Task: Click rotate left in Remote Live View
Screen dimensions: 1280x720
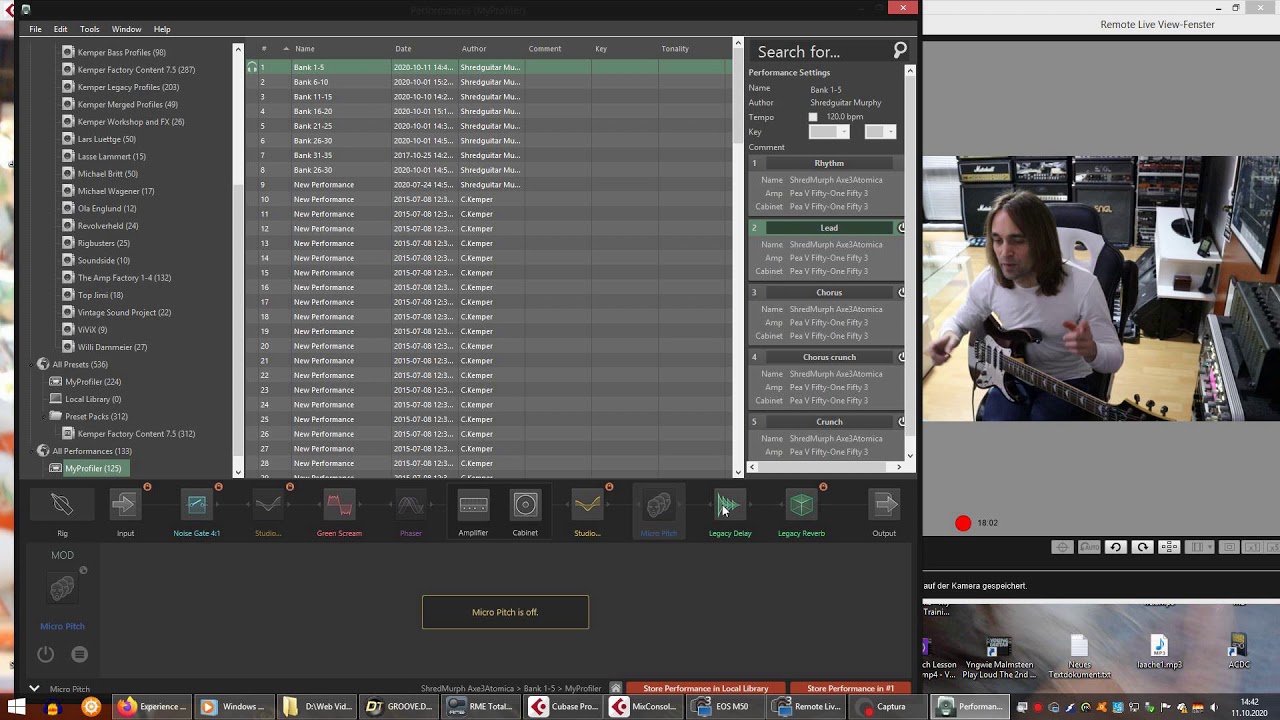Action: (1115, 547)
